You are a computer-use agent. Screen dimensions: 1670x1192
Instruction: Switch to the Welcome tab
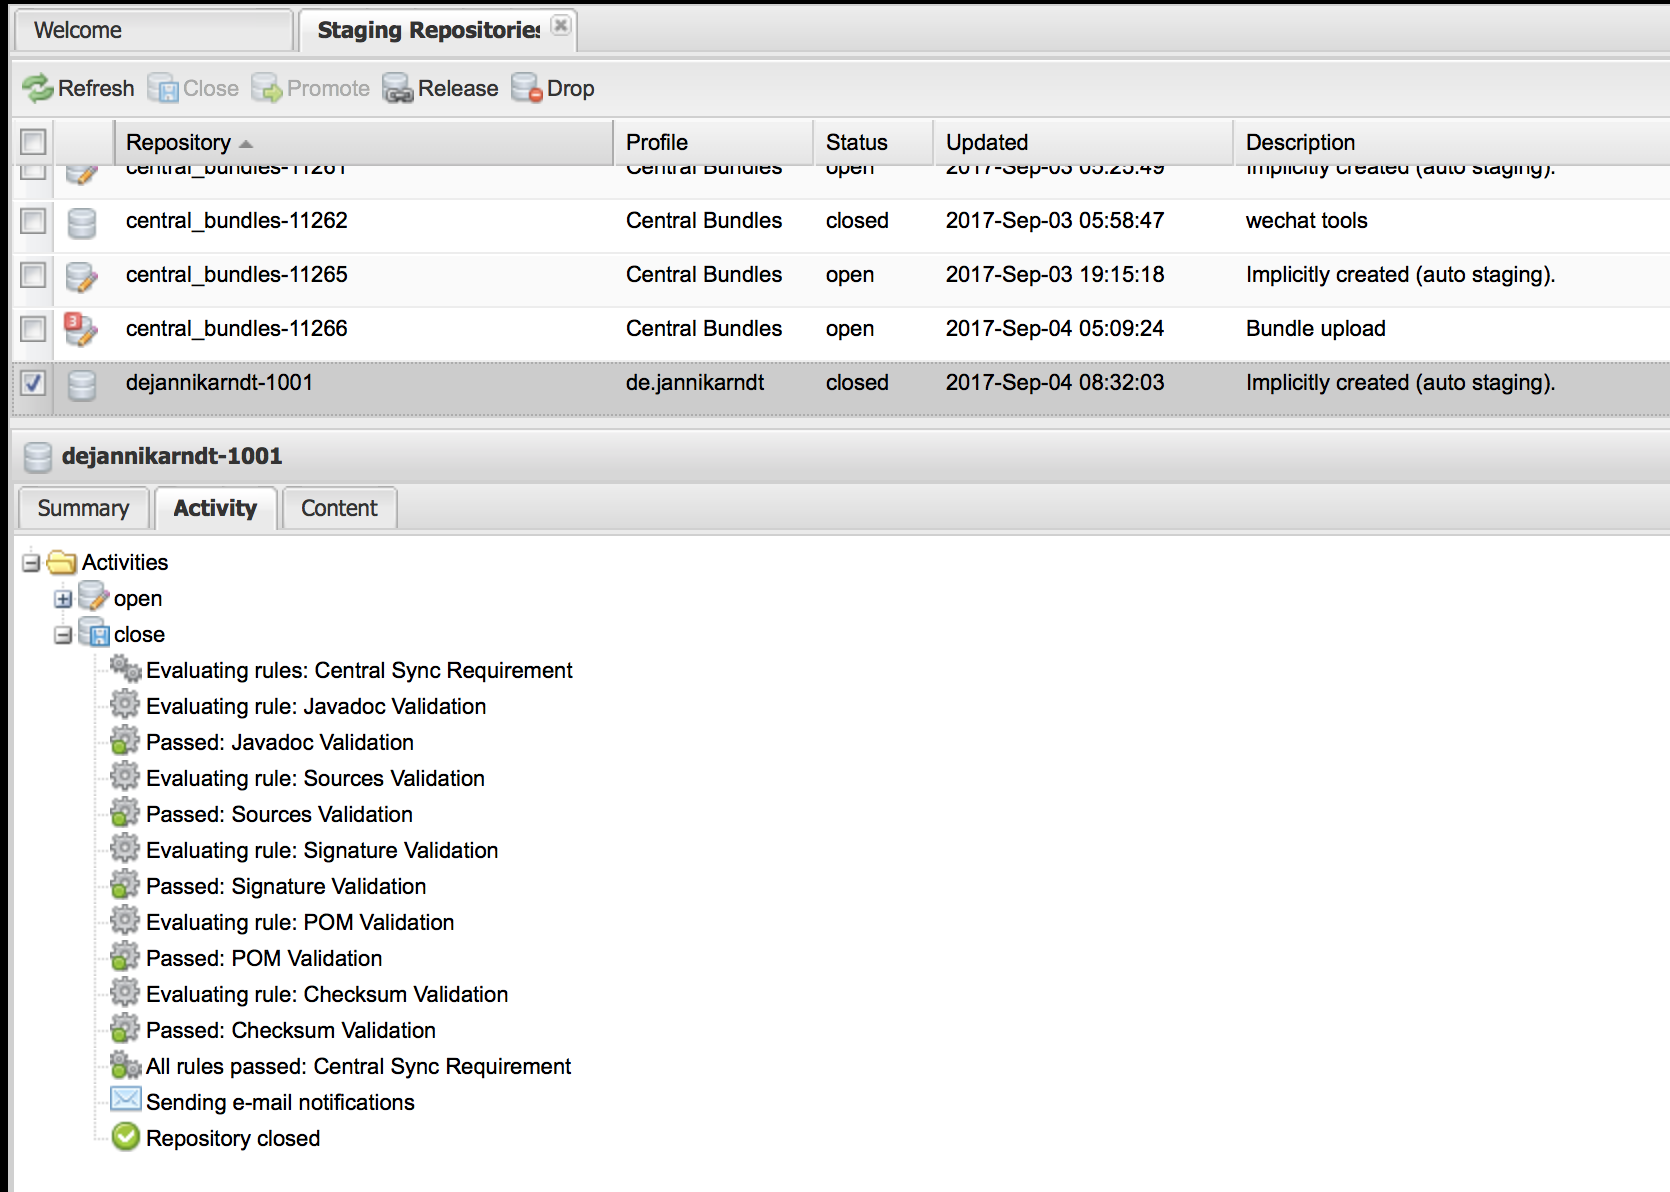(x=153, y=30)
